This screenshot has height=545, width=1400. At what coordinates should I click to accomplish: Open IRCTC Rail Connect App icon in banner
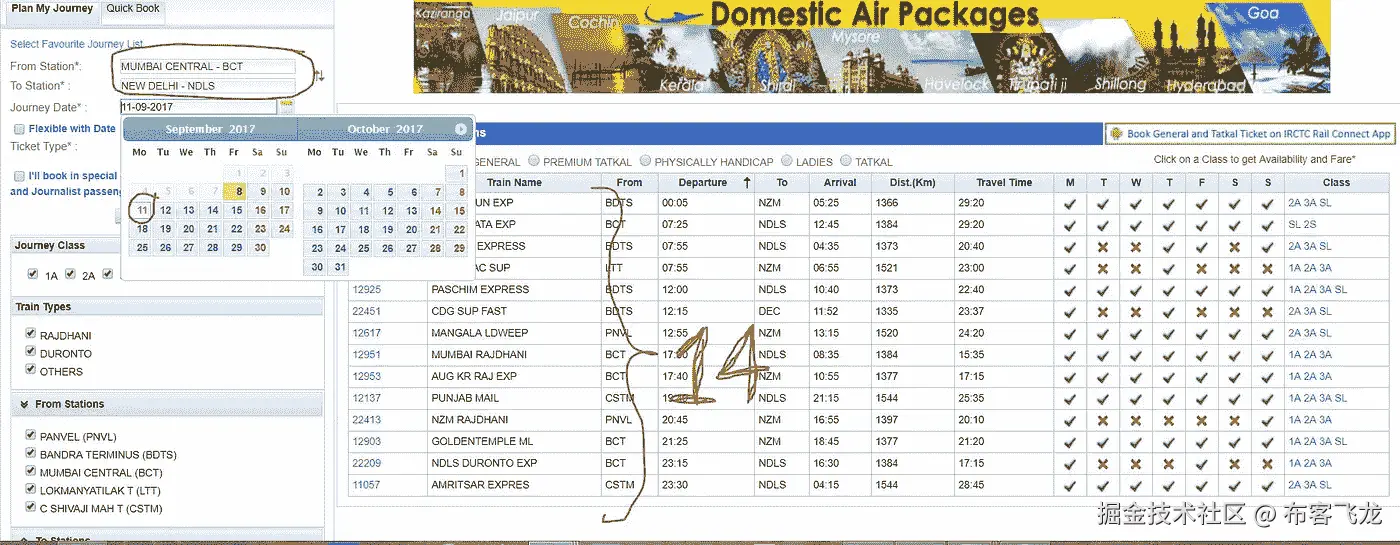[x=1115, y=134]
